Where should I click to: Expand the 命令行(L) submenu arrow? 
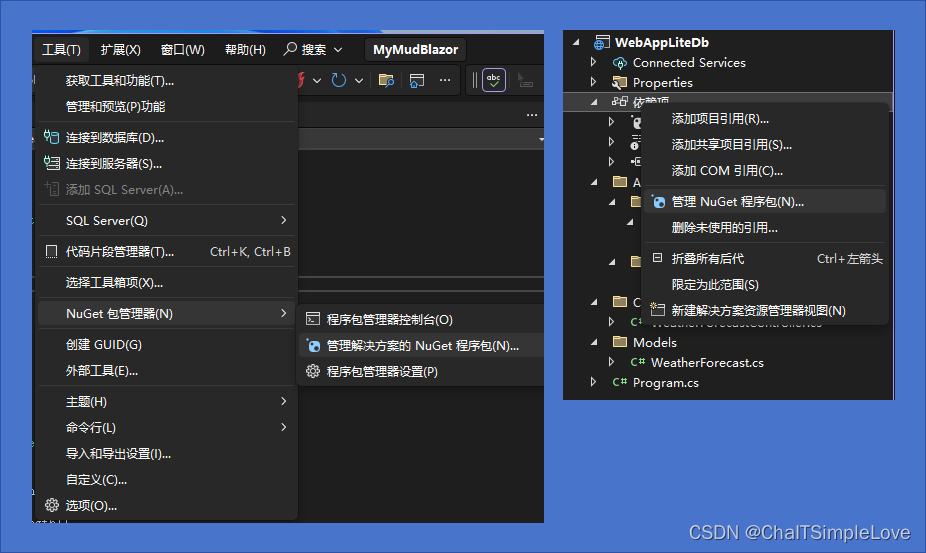[x=283, y=427]
